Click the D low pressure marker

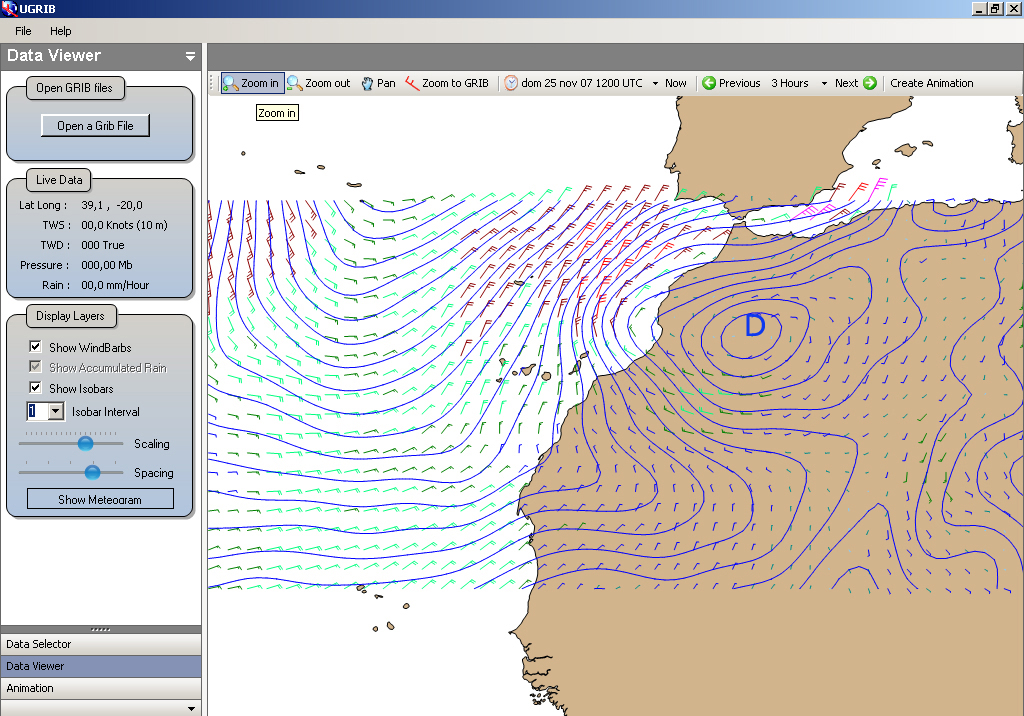click(755, 325)
